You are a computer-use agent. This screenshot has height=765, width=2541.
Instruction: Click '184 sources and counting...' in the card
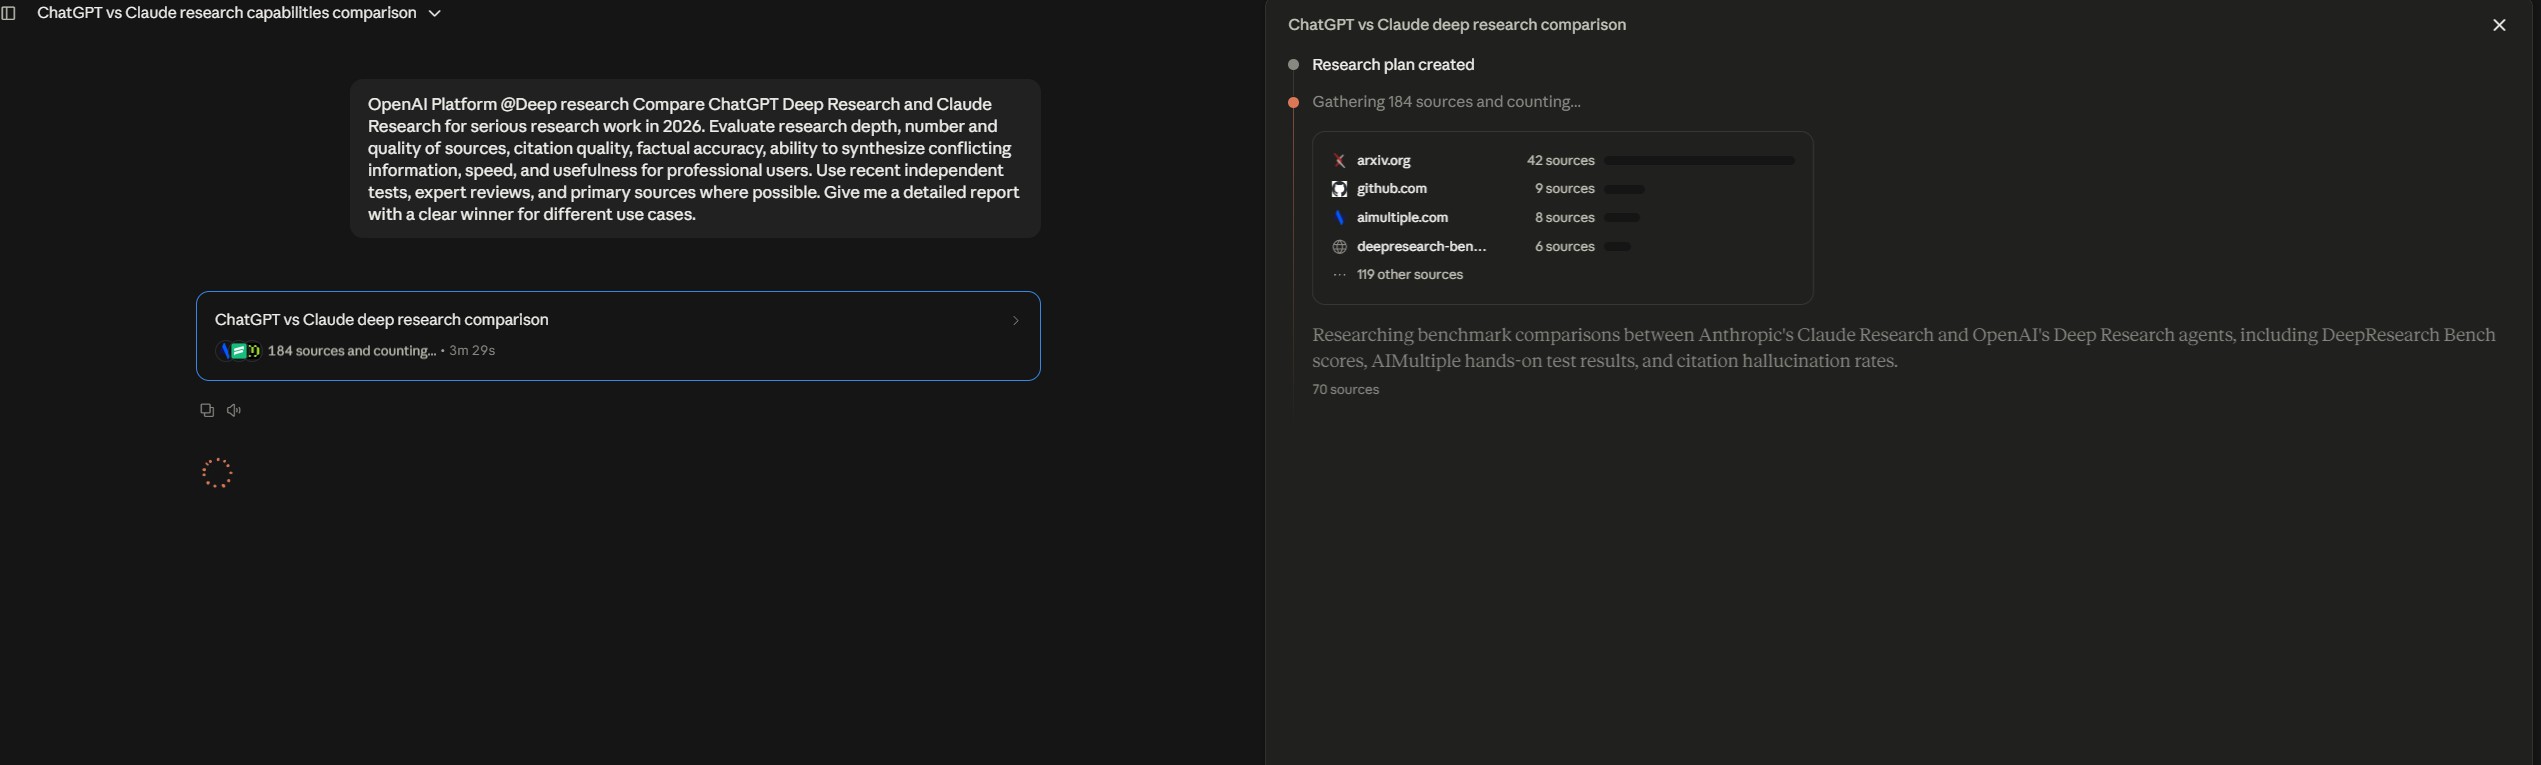click(x=352, y=351)
